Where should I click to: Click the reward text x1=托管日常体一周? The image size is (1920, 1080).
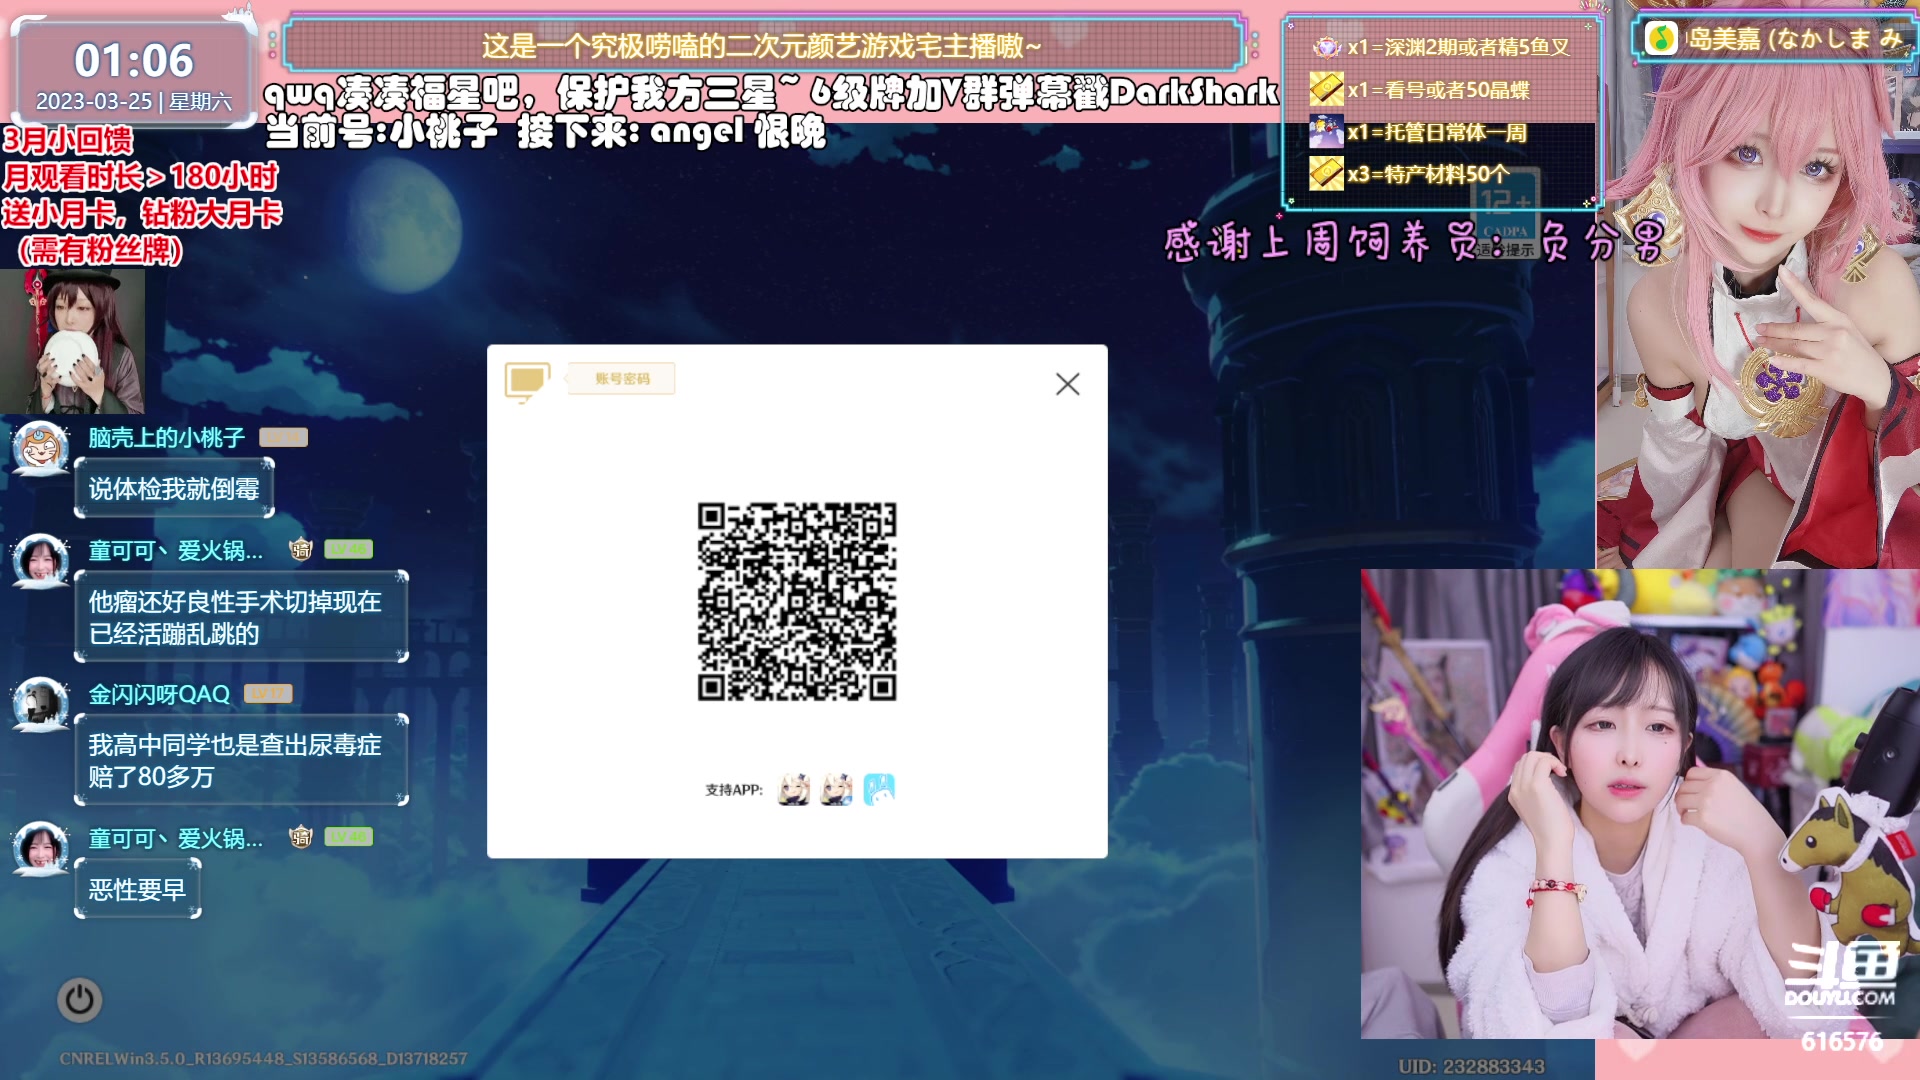click(x=1437, y=133)
